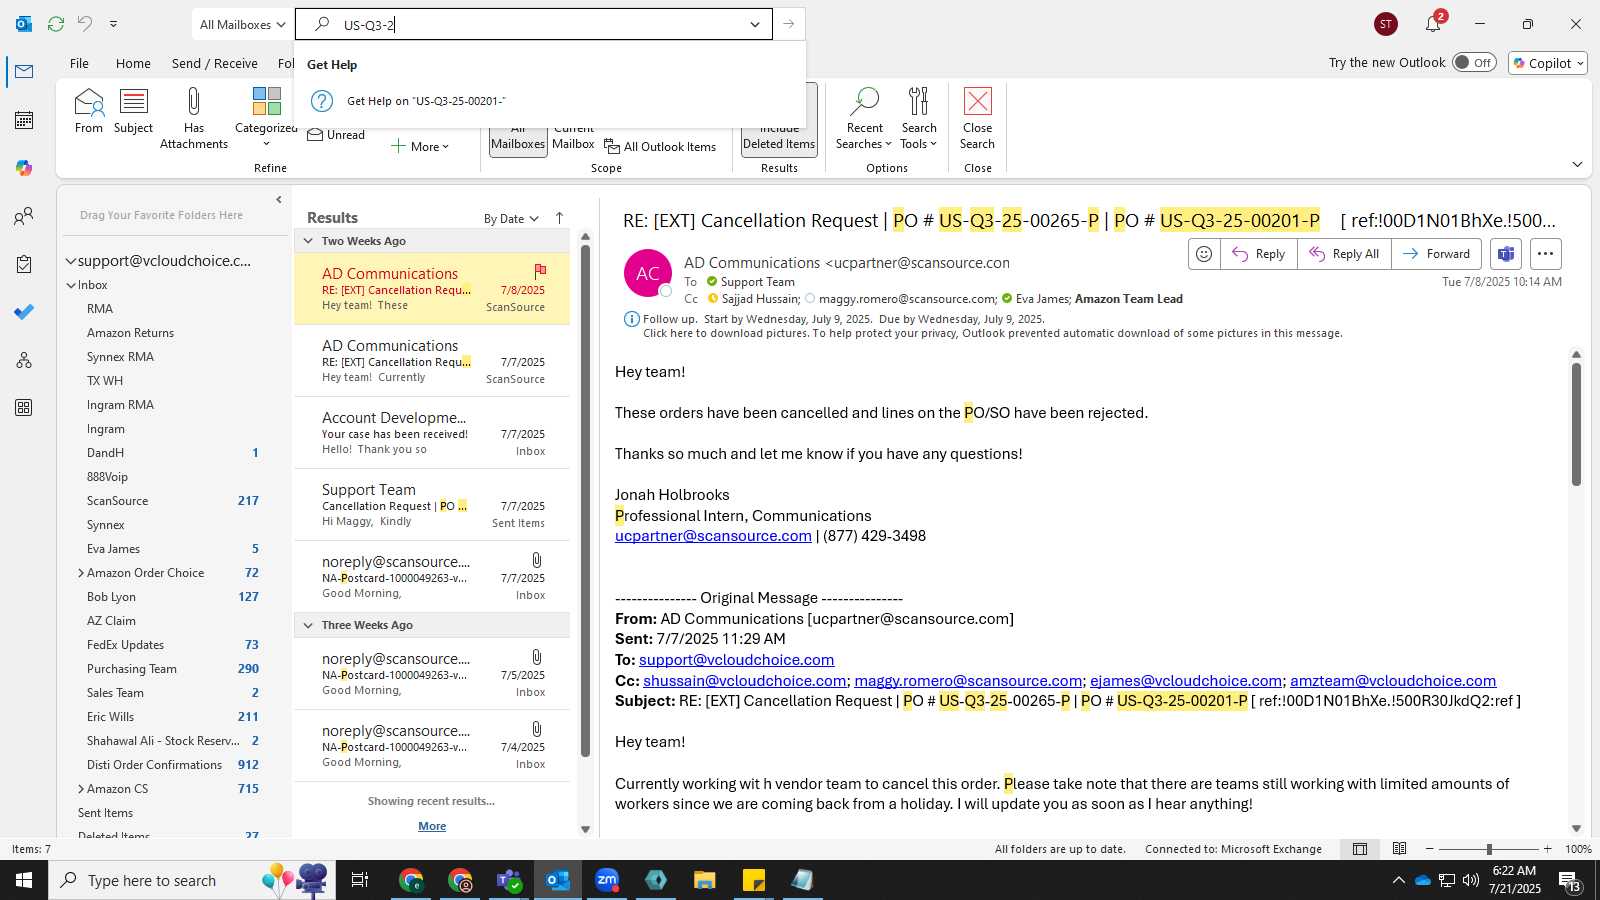The height and width of the screenshot is (900, 1600).
Task: Click the amzteam@vcloudchoice.com link
Action: point(1393,681)
